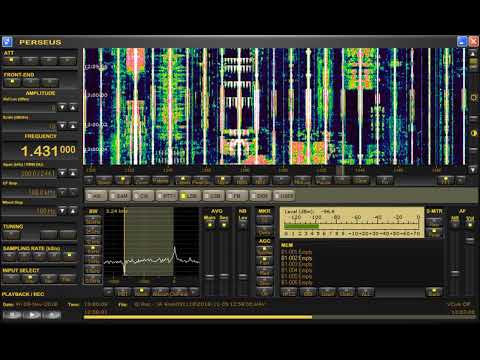
Task: Start playback with the play button
Action: pyautogui.click(x=32, y=314)
